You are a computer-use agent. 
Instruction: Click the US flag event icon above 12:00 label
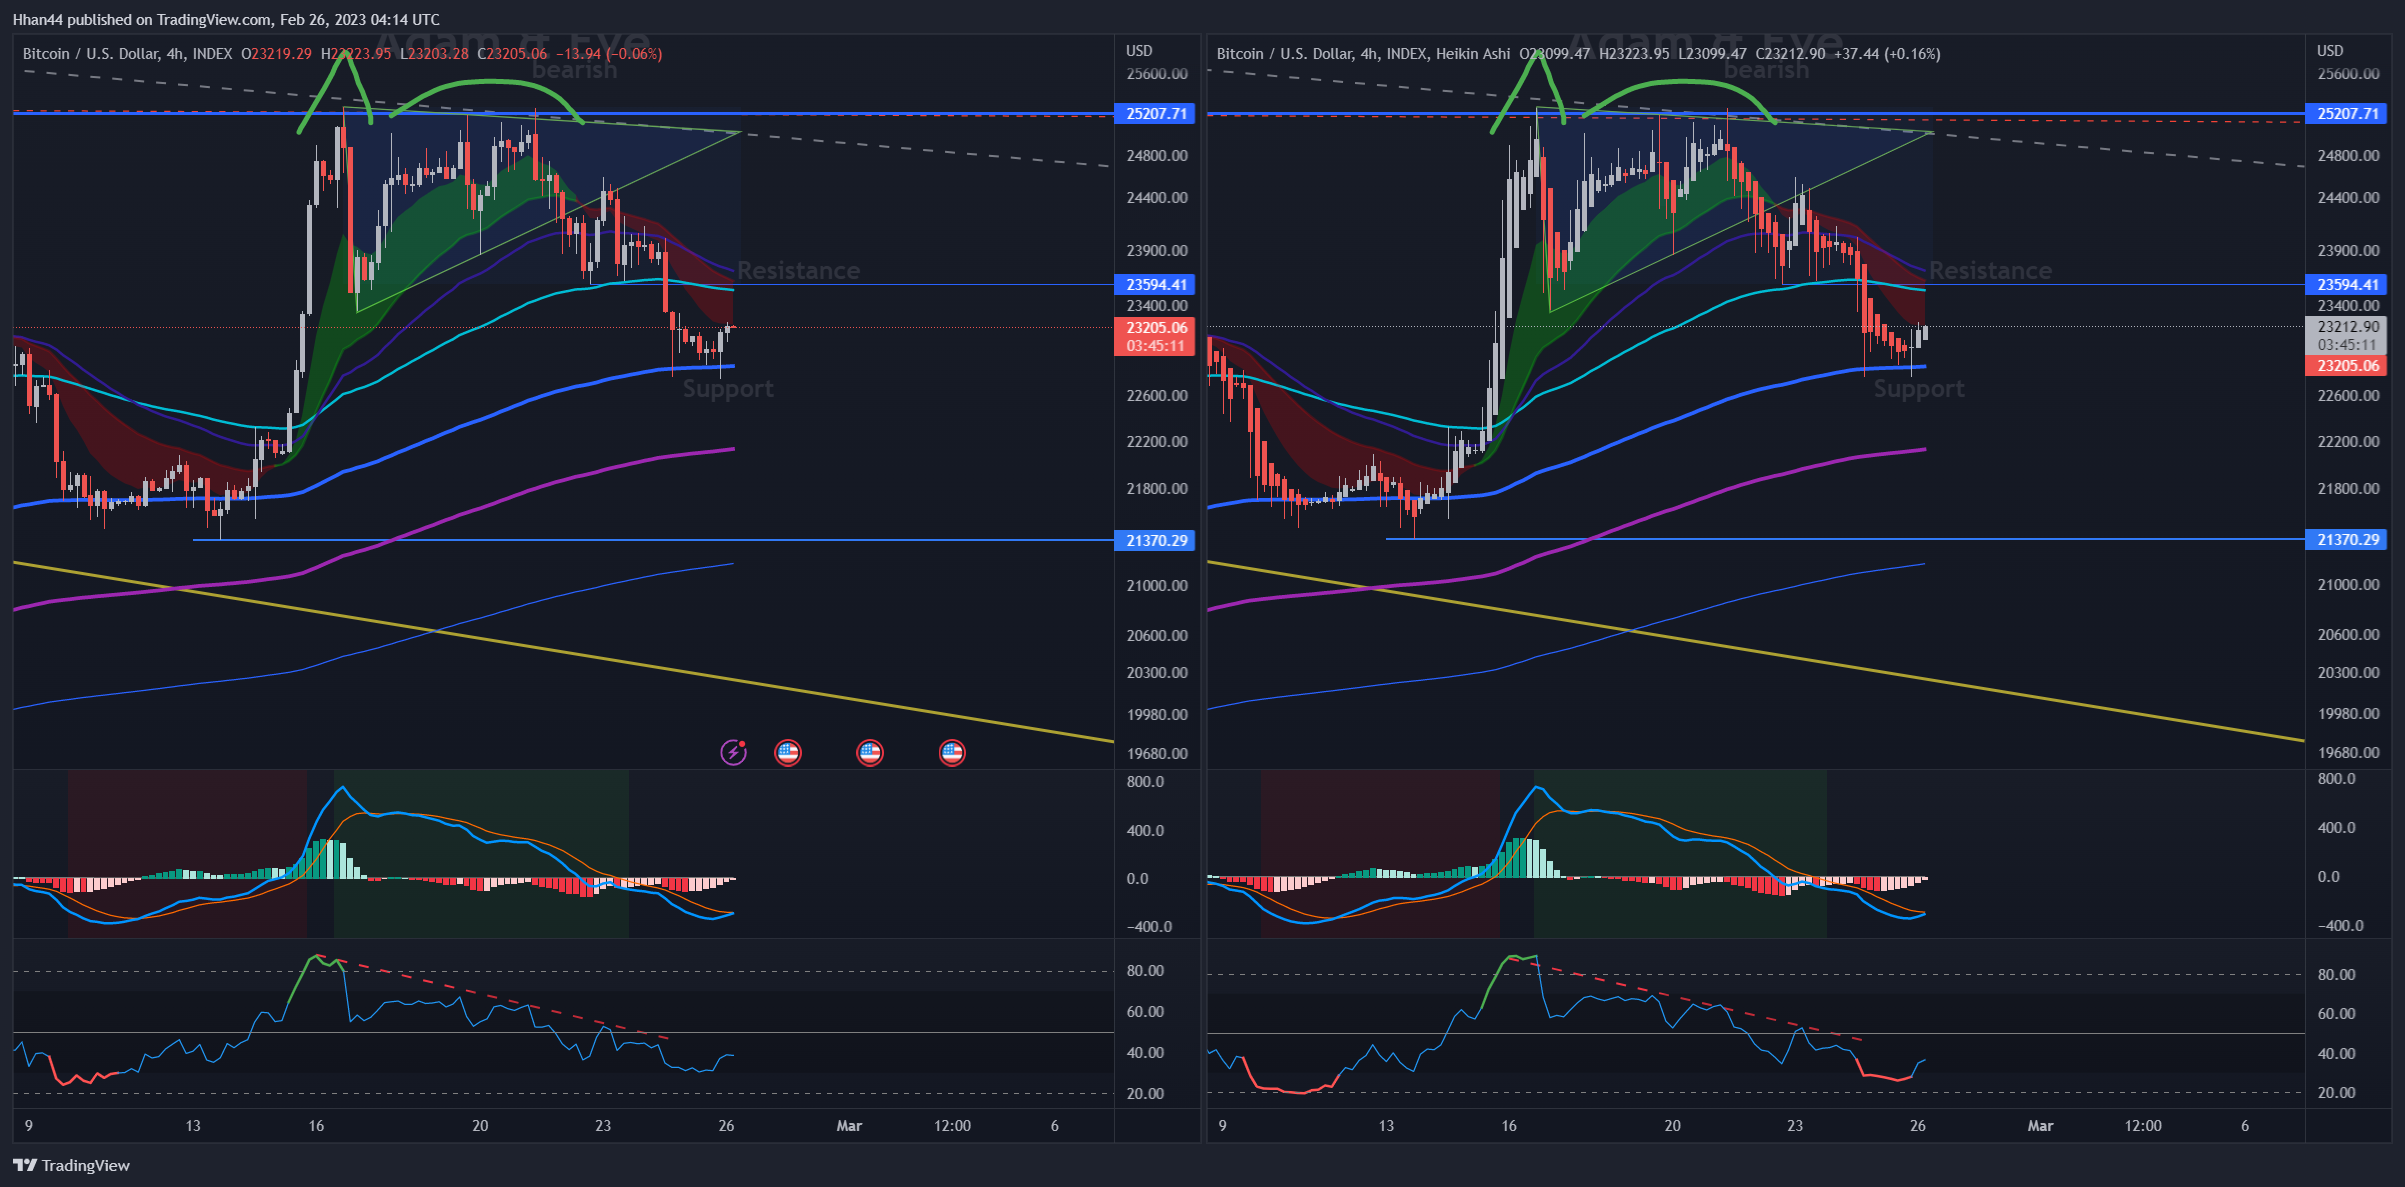coord(952,752)
